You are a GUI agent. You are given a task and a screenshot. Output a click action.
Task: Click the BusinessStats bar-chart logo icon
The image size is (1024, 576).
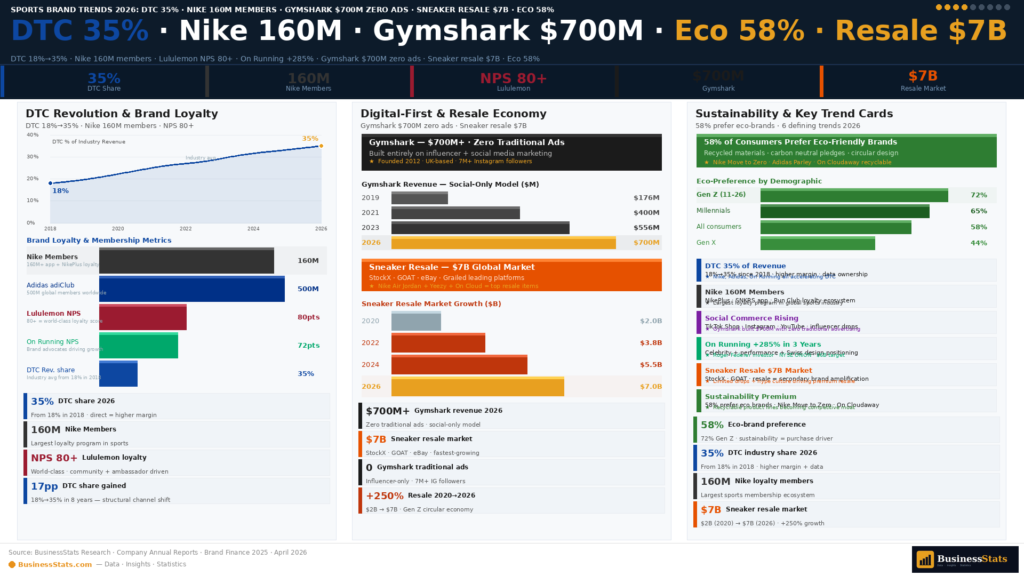(x=925, y=560)
